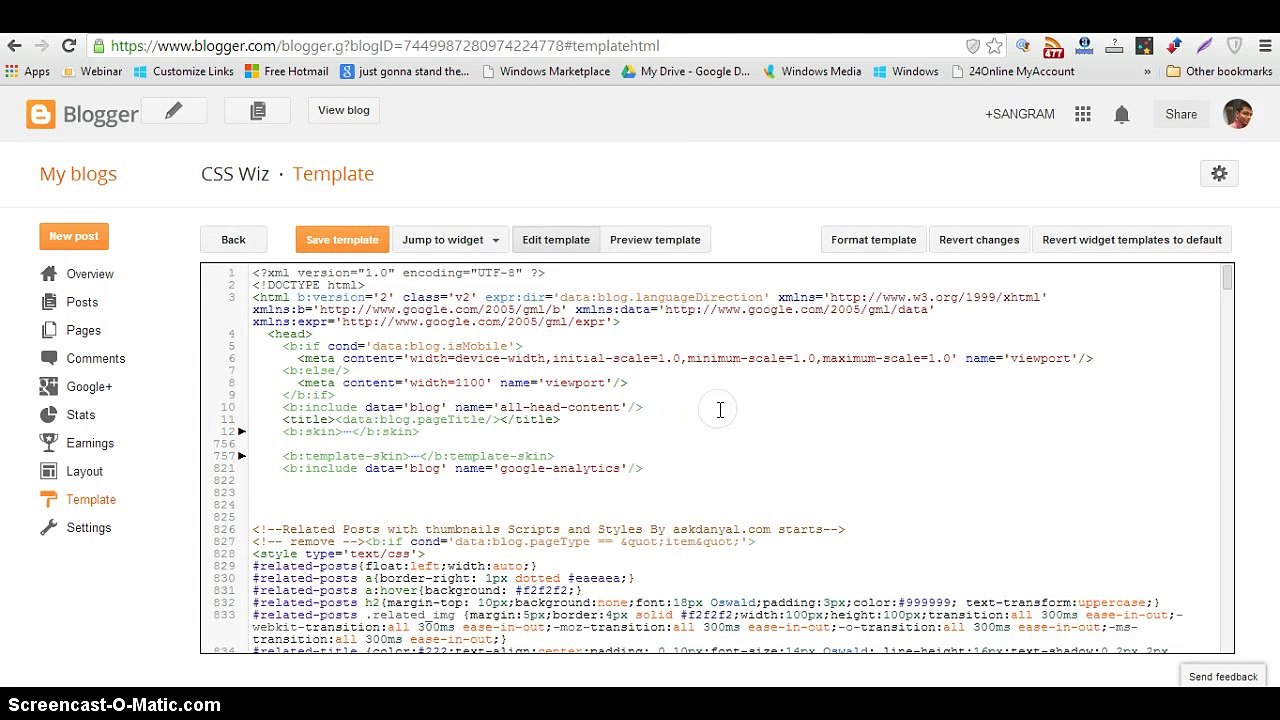The height and width of the screenshot is (720, 1280).
Task: Select Edit template tab
Action: (x=556, y=240)
